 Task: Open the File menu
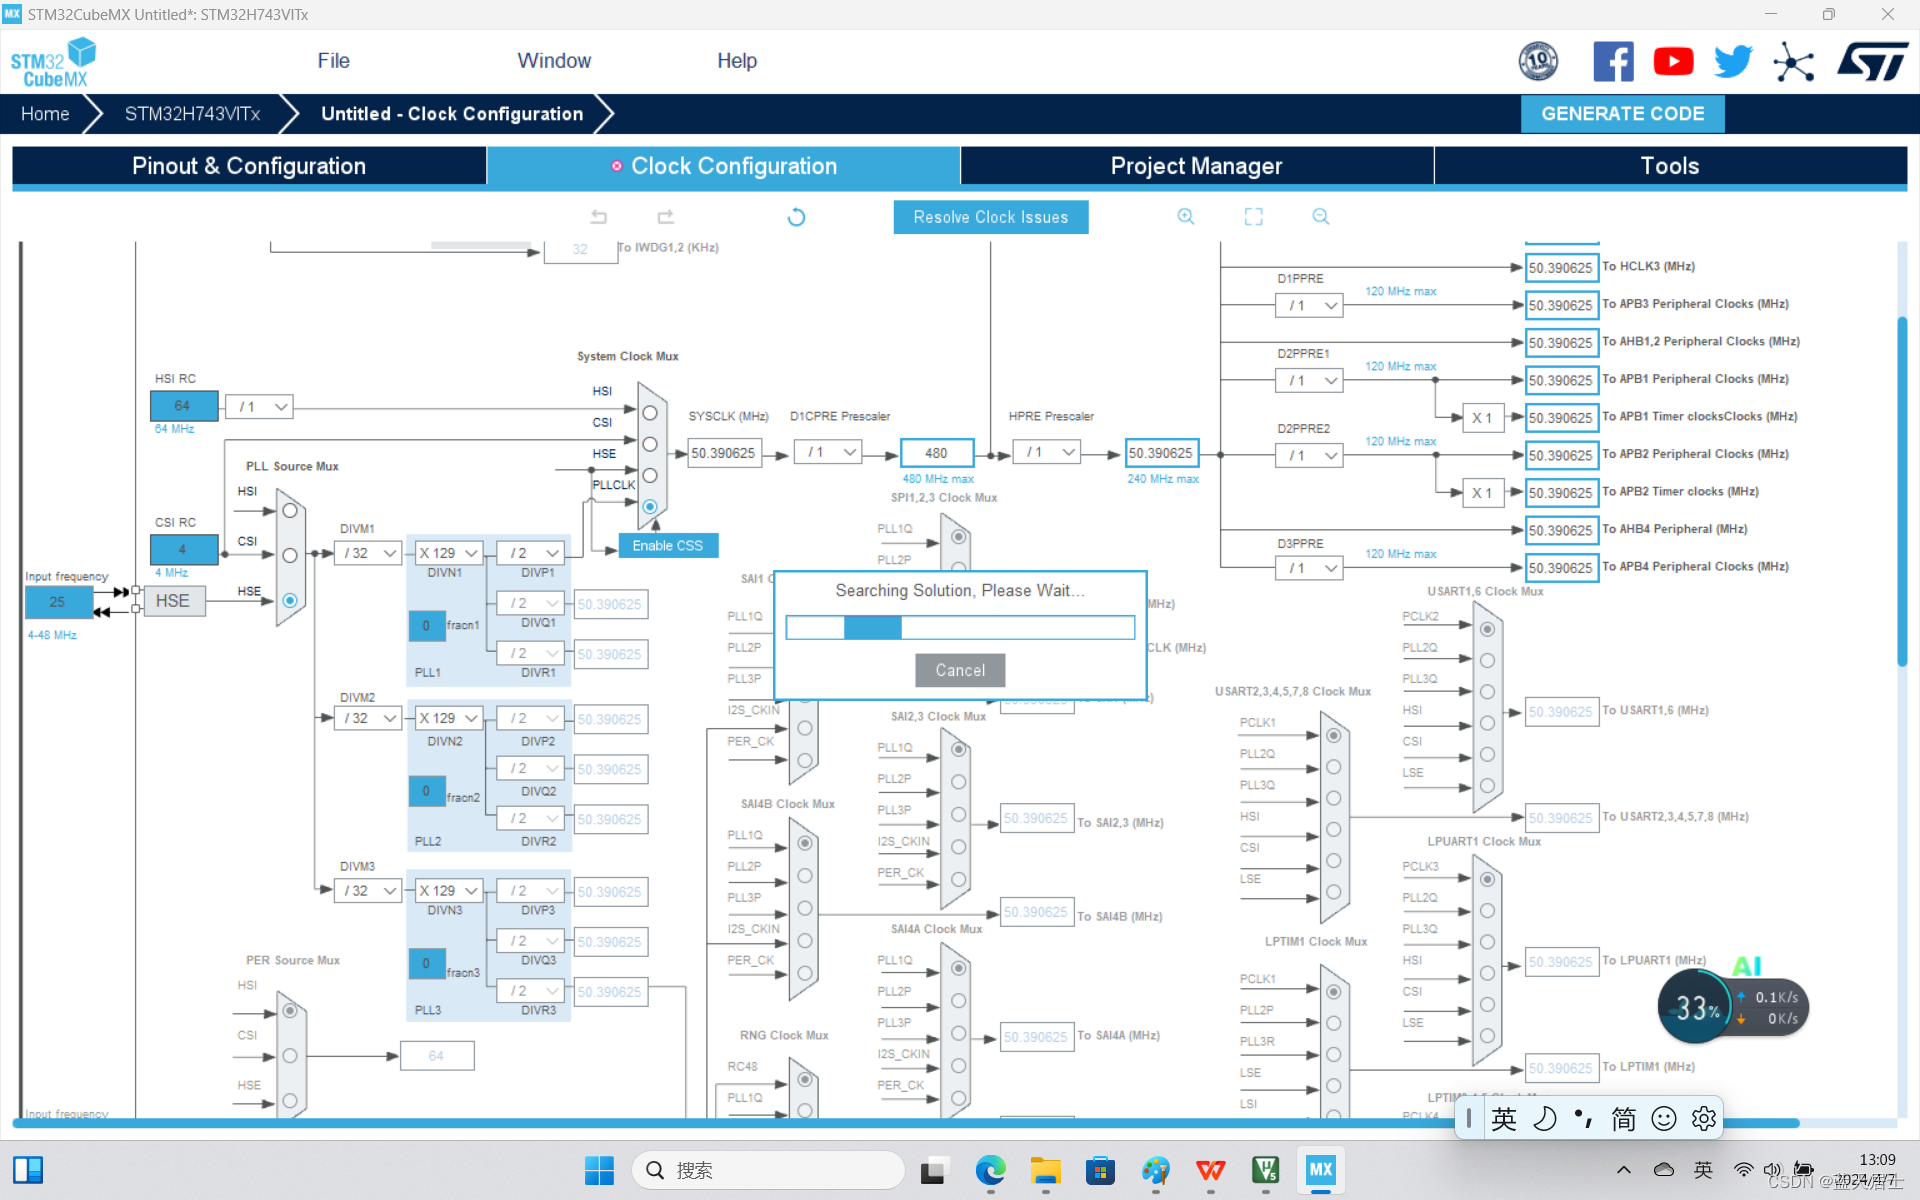[x=333, y=61]
